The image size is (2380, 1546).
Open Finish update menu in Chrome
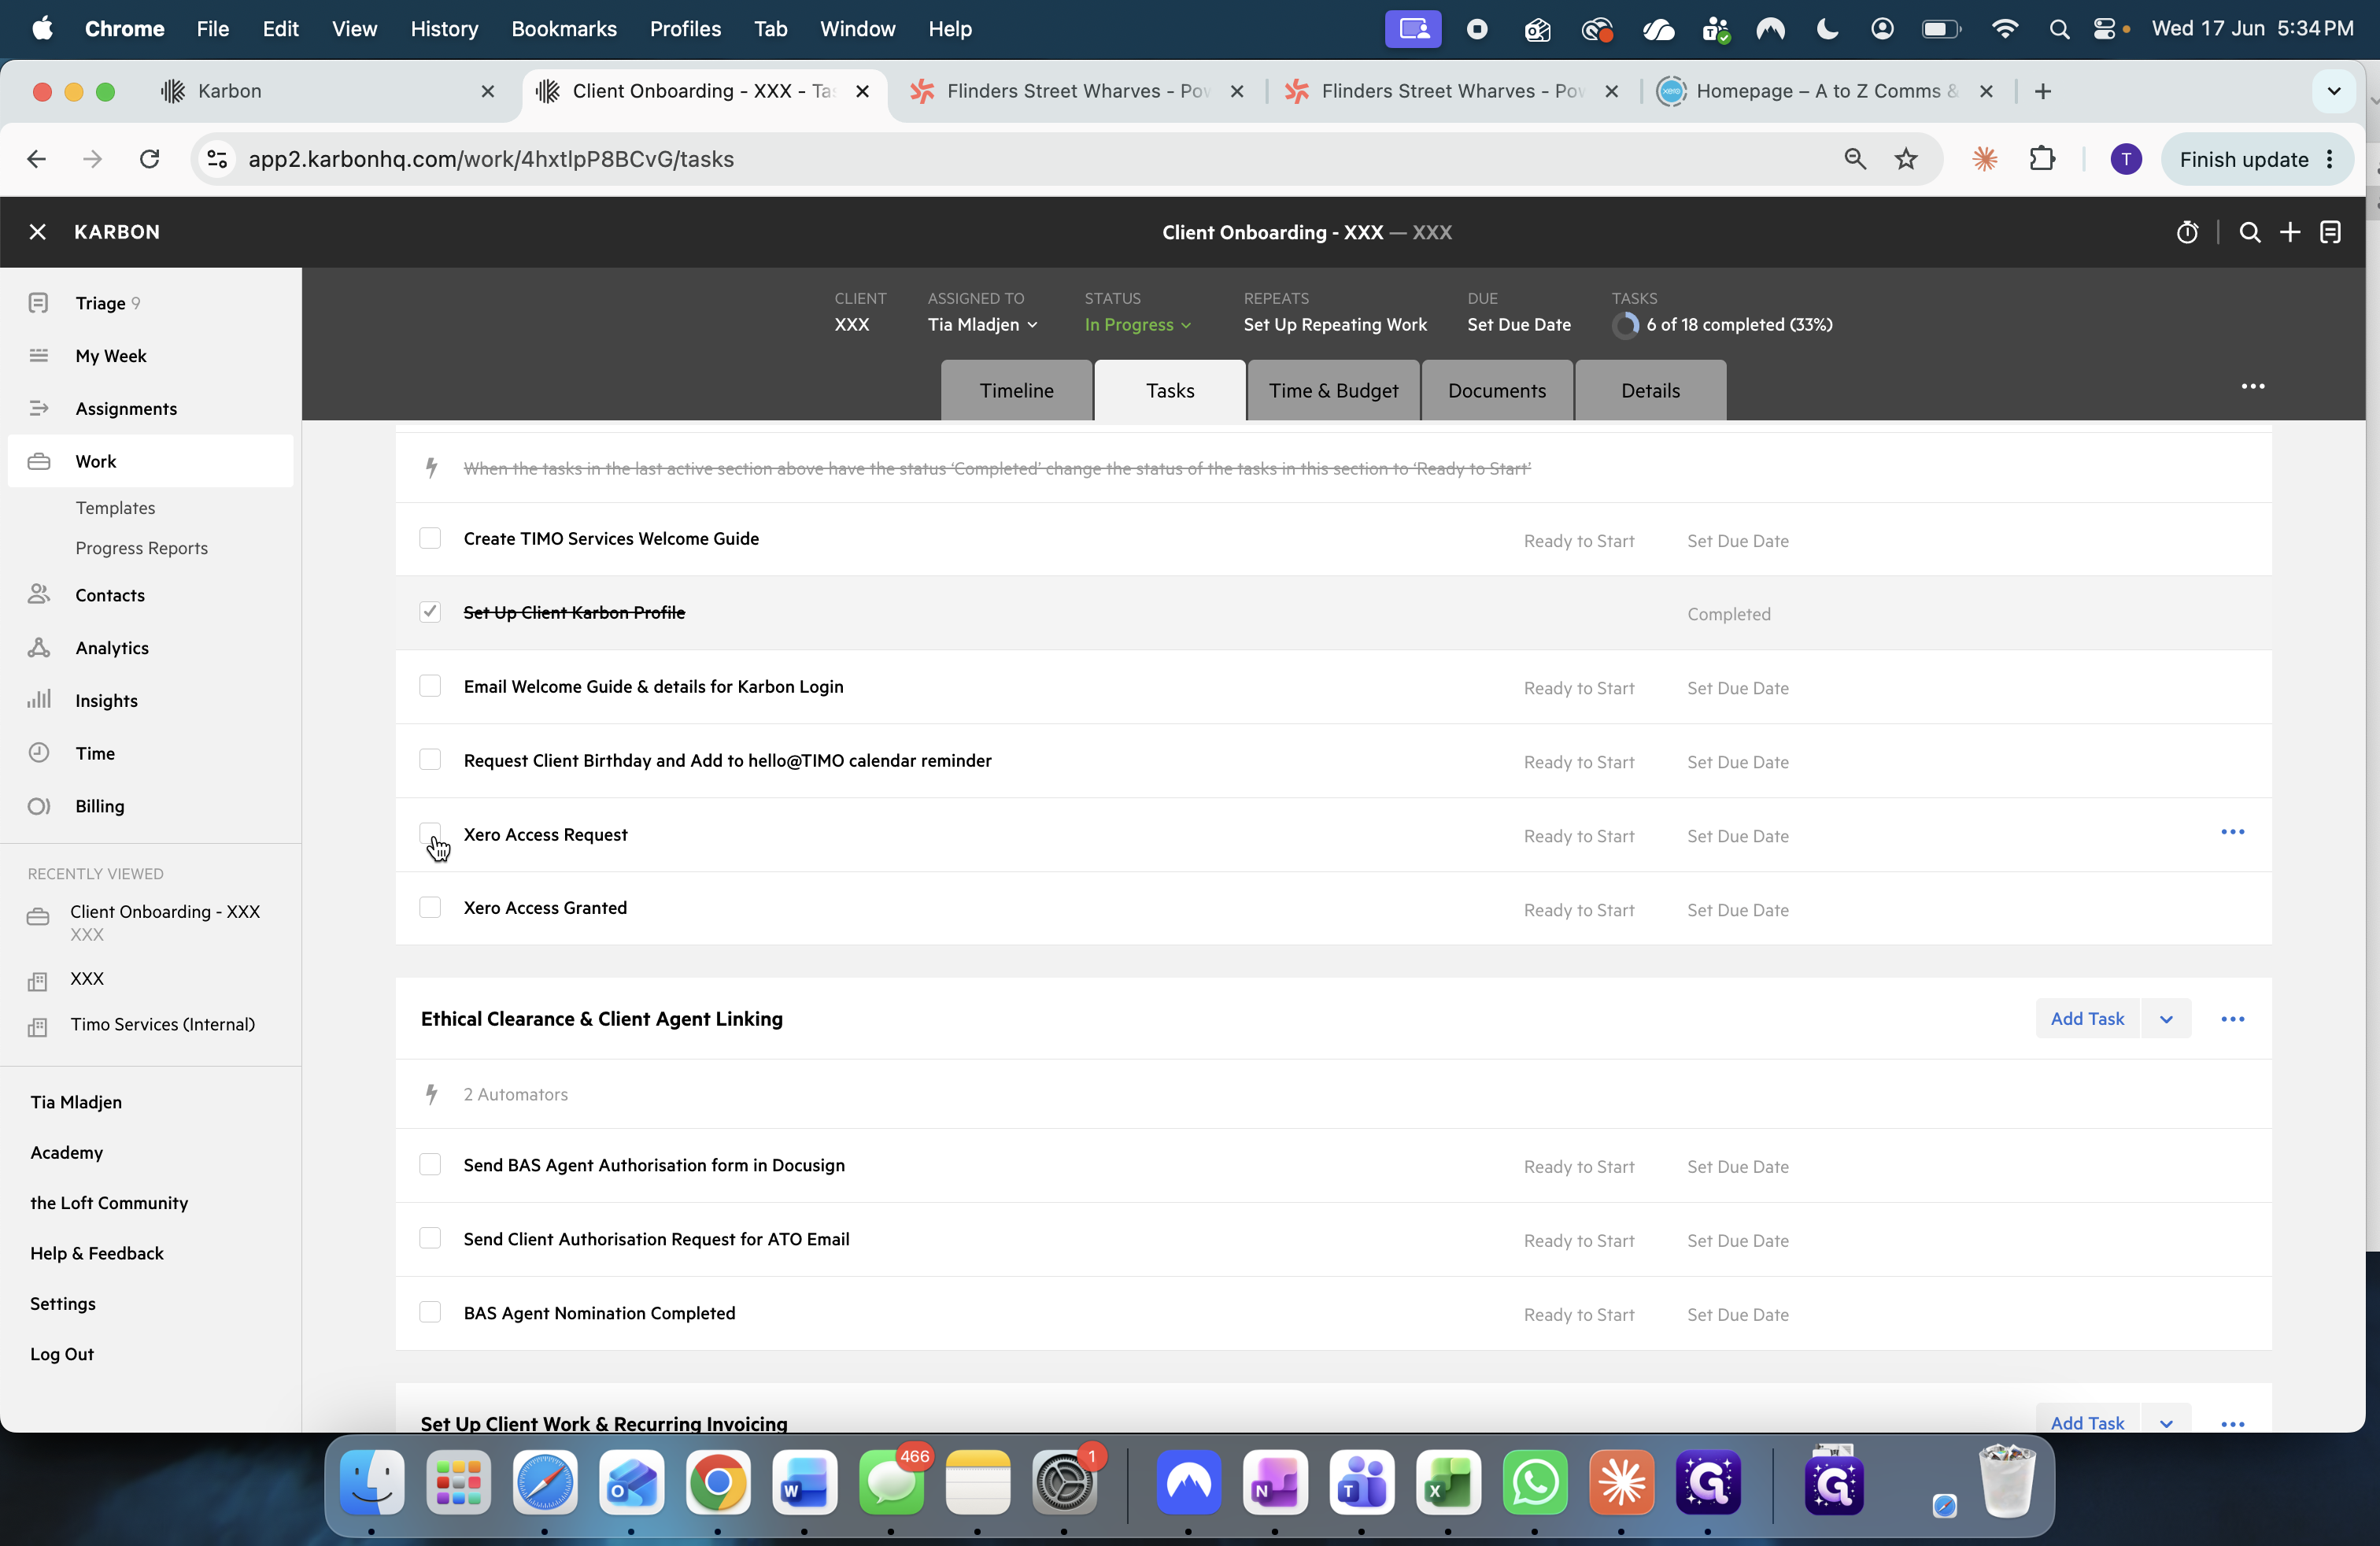point(2256,160)
